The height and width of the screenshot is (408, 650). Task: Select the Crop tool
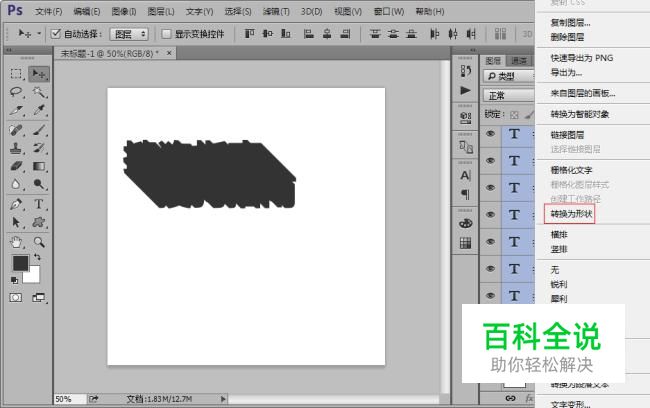[x=16, y=110]
